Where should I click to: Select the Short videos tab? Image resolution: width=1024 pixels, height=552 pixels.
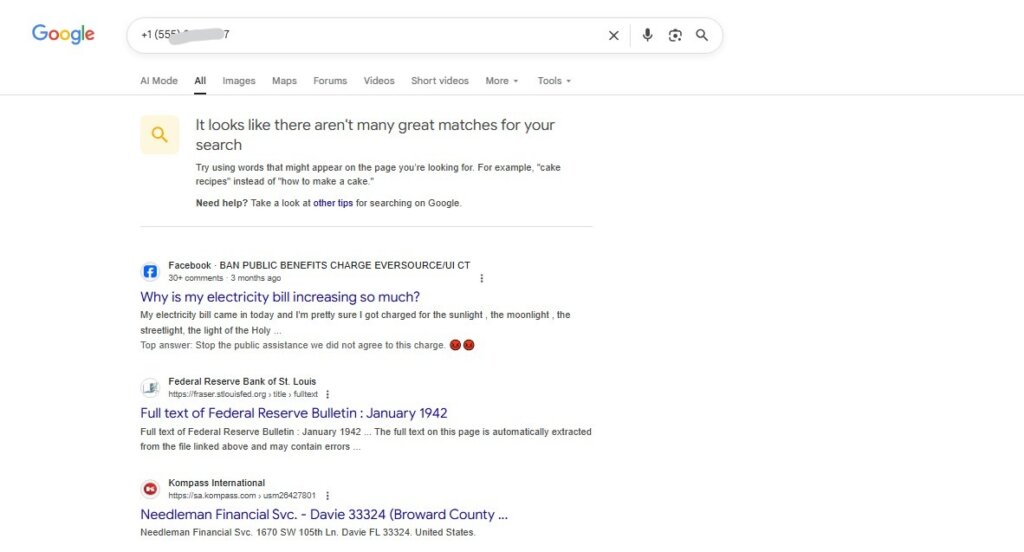(439, 81)
